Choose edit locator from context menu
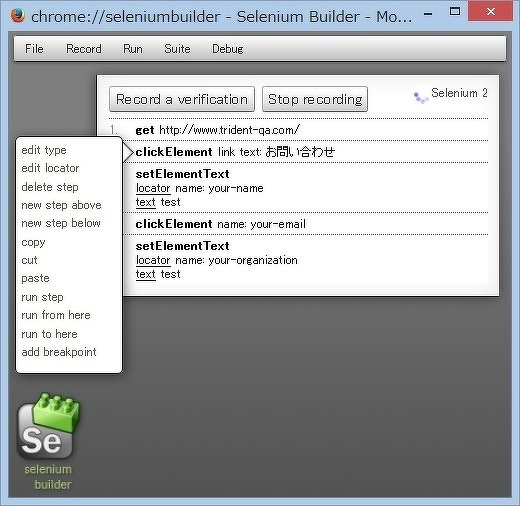 [x=50, y=168]
